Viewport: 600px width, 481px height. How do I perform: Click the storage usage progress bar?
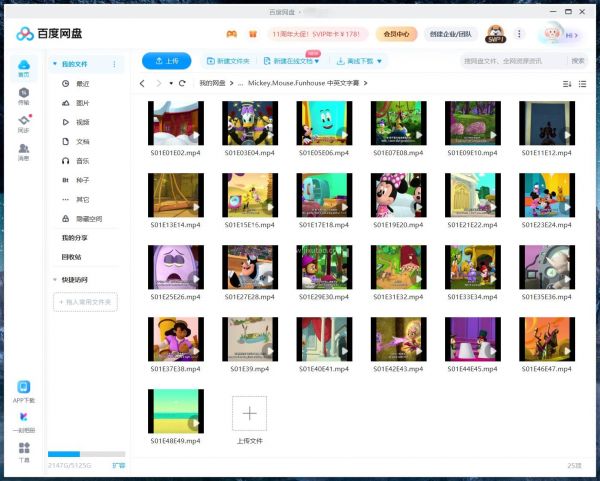pos(76,455)
